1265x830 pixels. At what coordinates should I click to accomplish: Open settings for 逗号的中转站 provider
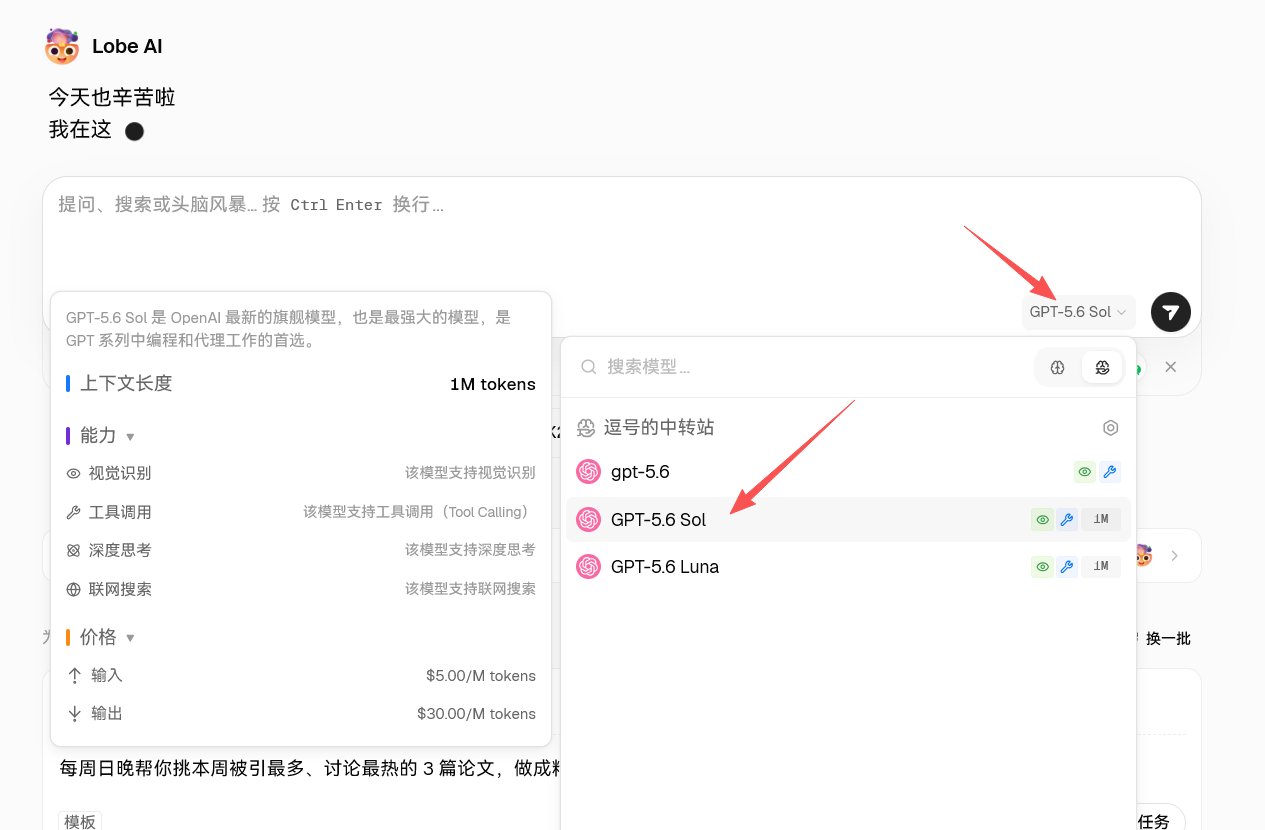click(1110, 428)
